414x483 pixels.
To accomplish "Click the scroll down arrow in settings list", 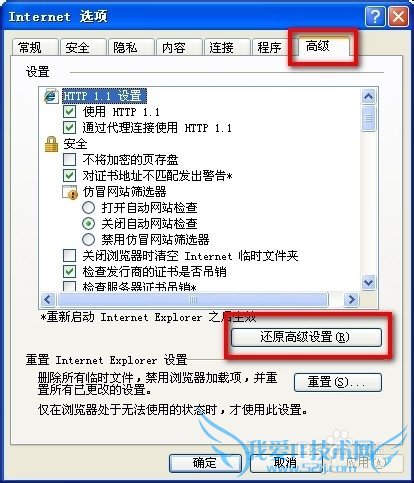I will (x=369, y=283).
